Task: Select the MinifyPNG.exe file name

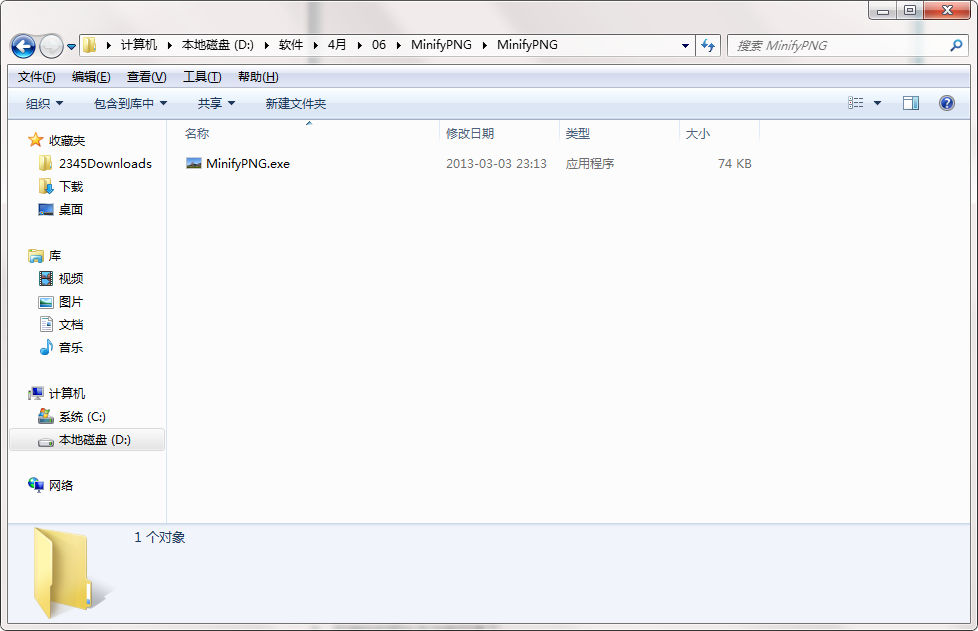Action: click(248, 163)
